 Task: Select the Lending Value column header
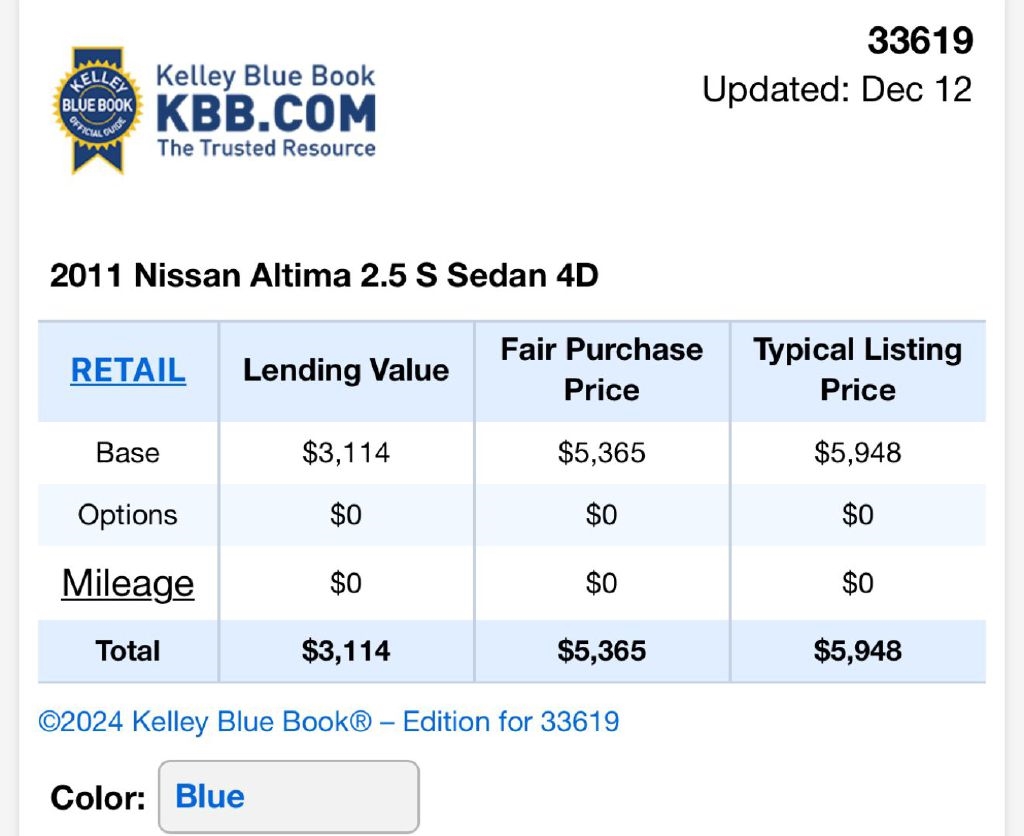(346, 370)
